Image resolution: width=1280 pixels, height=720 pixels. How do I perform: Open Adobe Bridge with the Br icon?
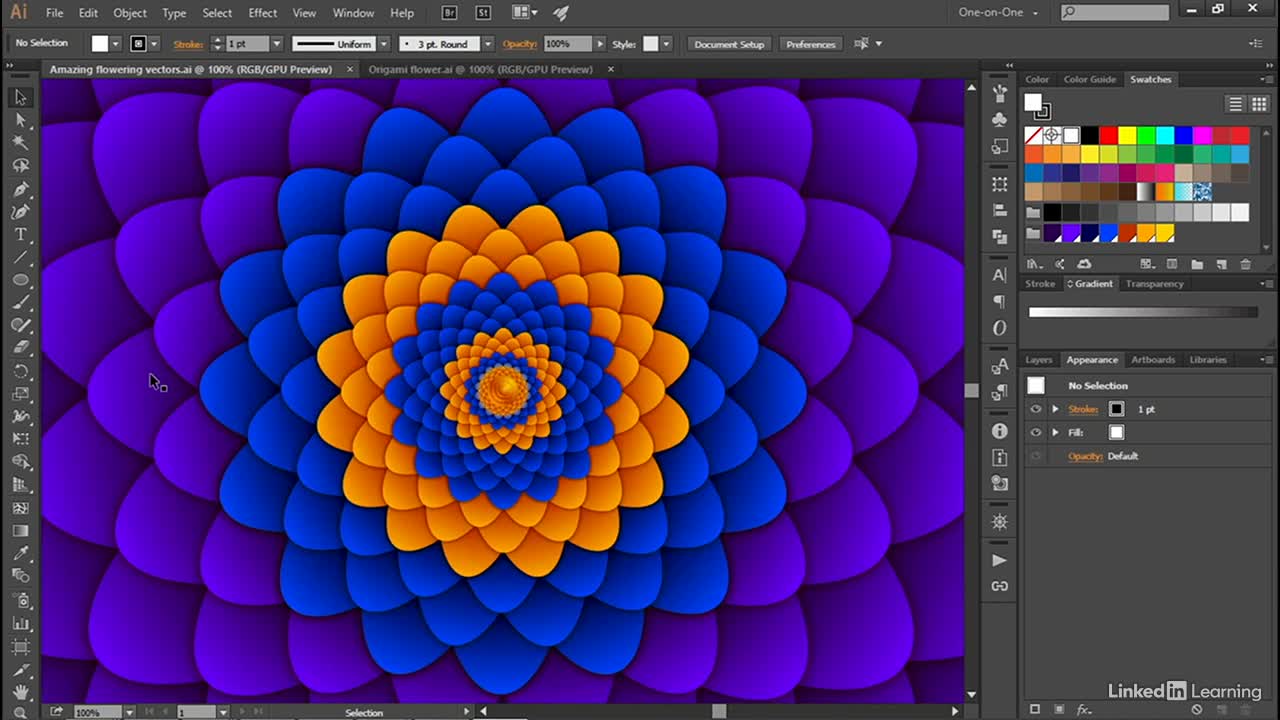451,13
